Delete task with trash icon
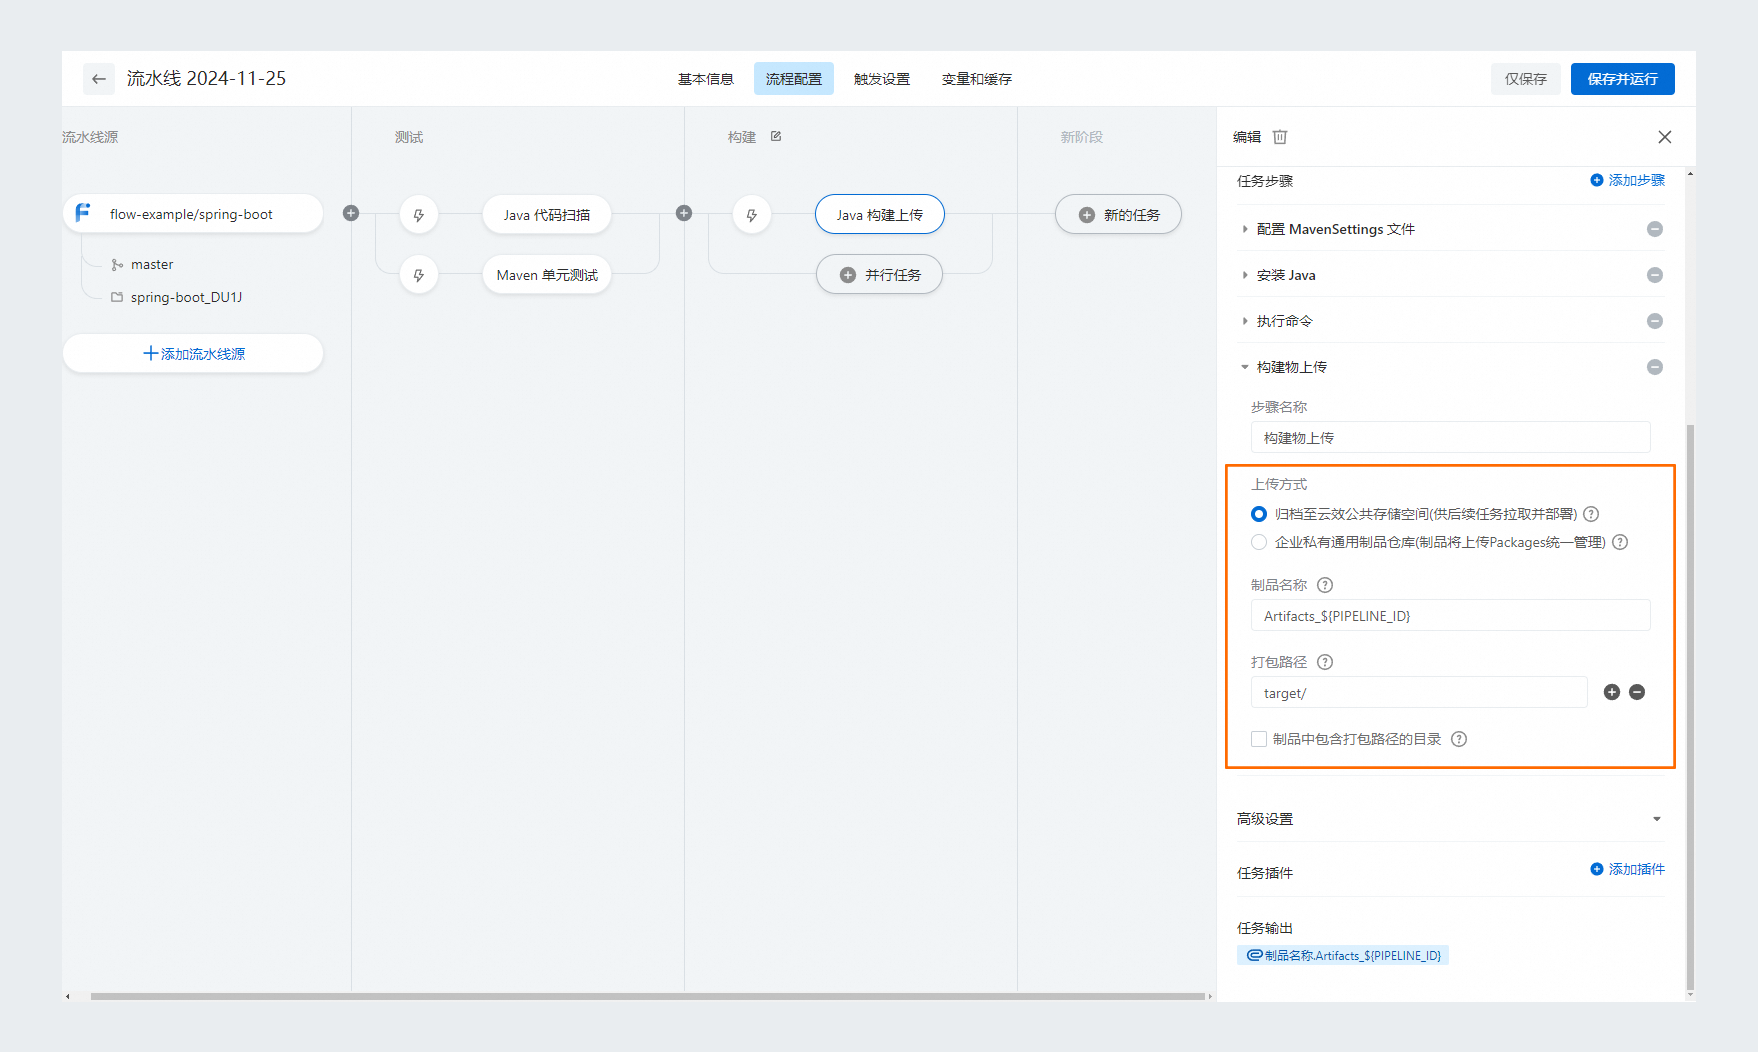1758x1052 pixels. pos(1280,137)
